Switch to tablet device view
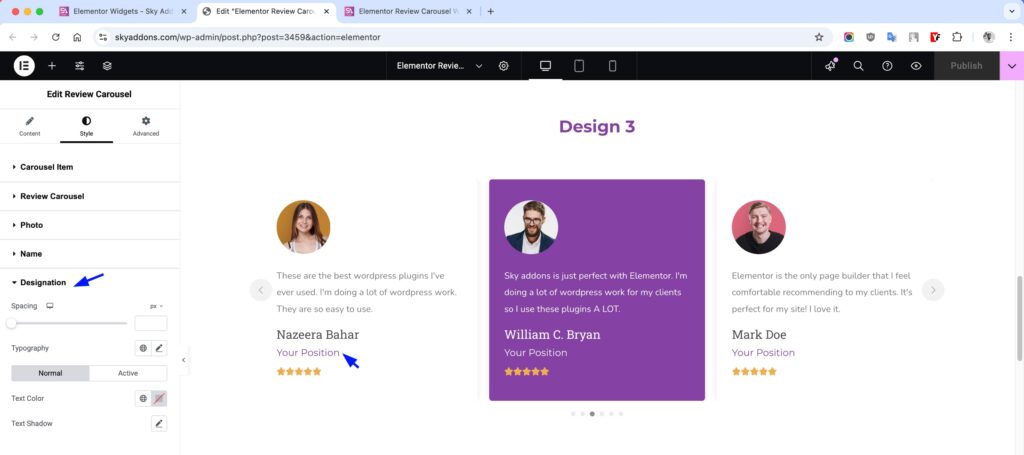This screenshot has height=455, width=1024. click(579, 66)
